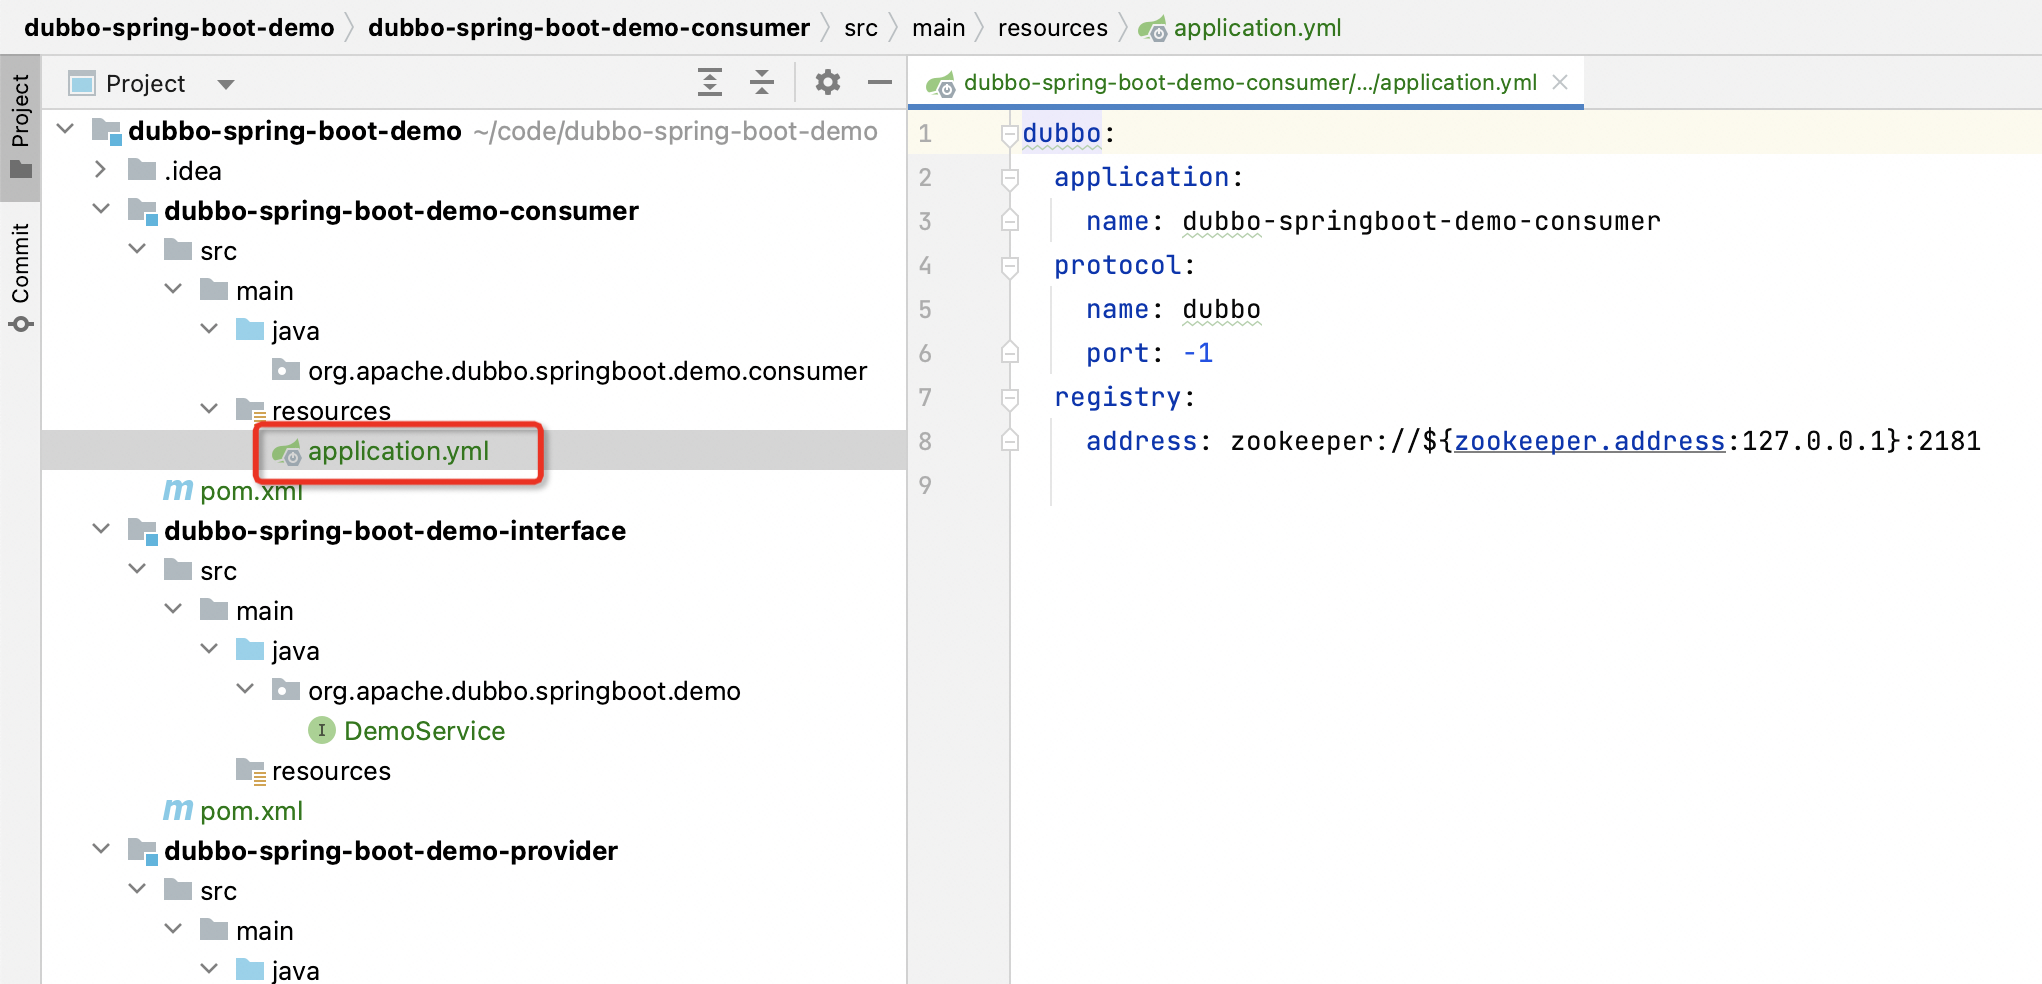Image resolution: width=2042 pixels, height=984 pixels.
Task: Click resources in the breadcrumb path
Action: 1052,28
